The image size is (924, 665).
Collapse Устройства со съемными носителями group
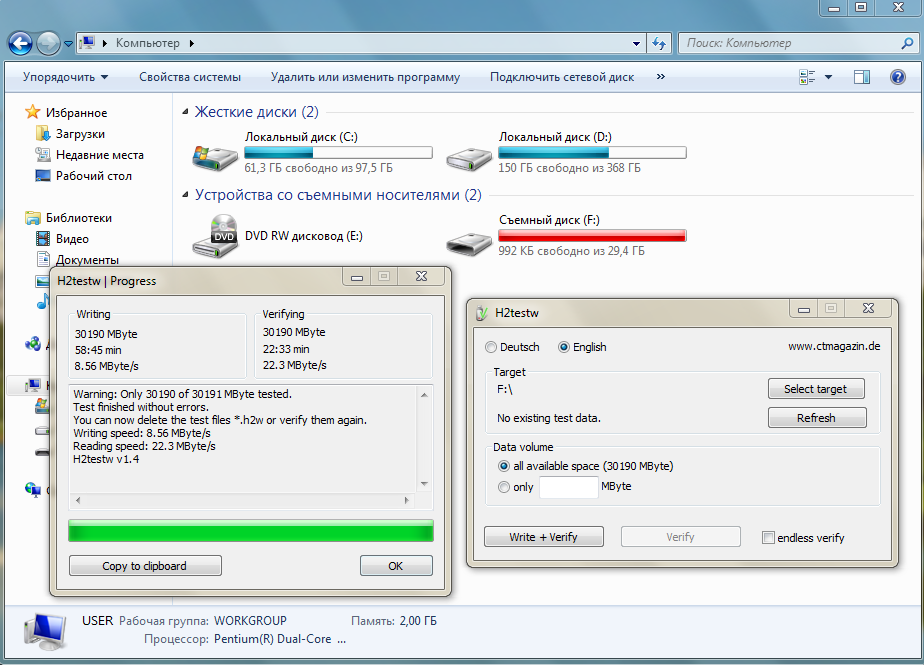185,195
